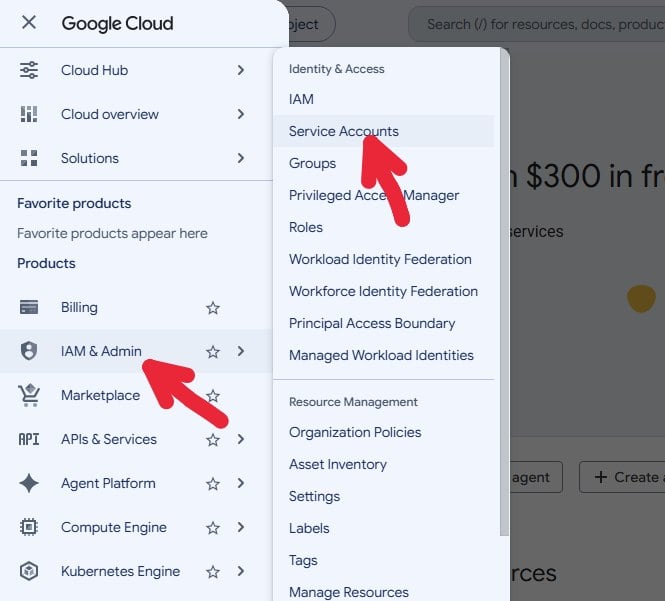
Task: Pin Kubernetes Engine with its star
Action: [213, 572]
